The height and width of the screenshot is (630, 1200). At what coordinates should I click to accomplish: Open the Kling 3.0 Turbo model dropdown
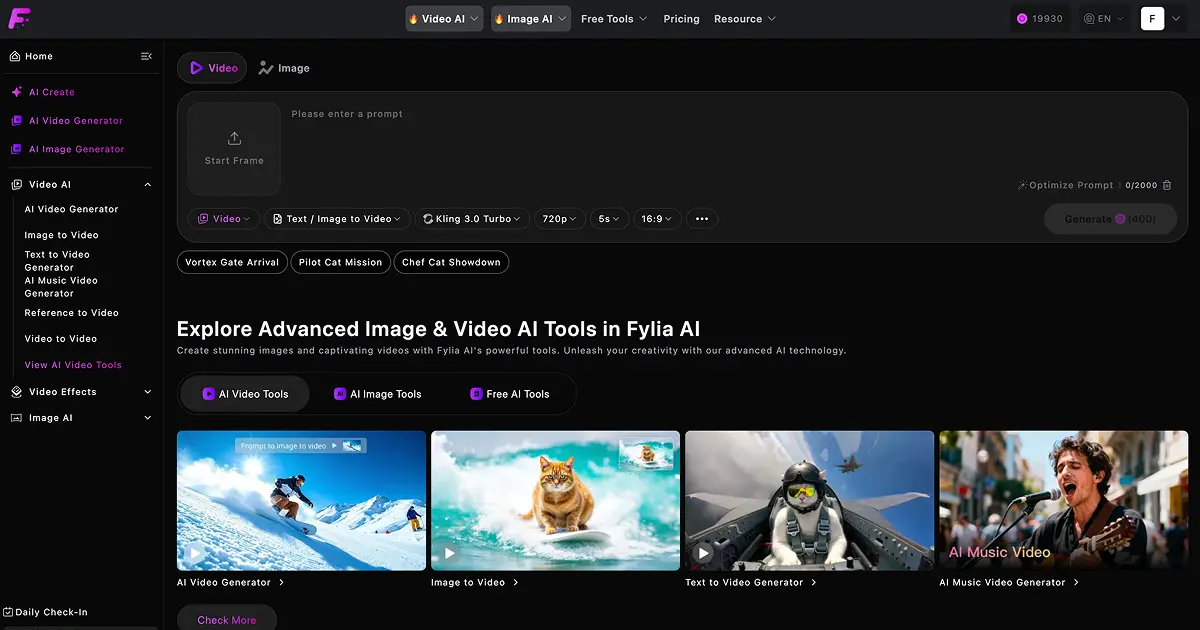click(471, 219)
